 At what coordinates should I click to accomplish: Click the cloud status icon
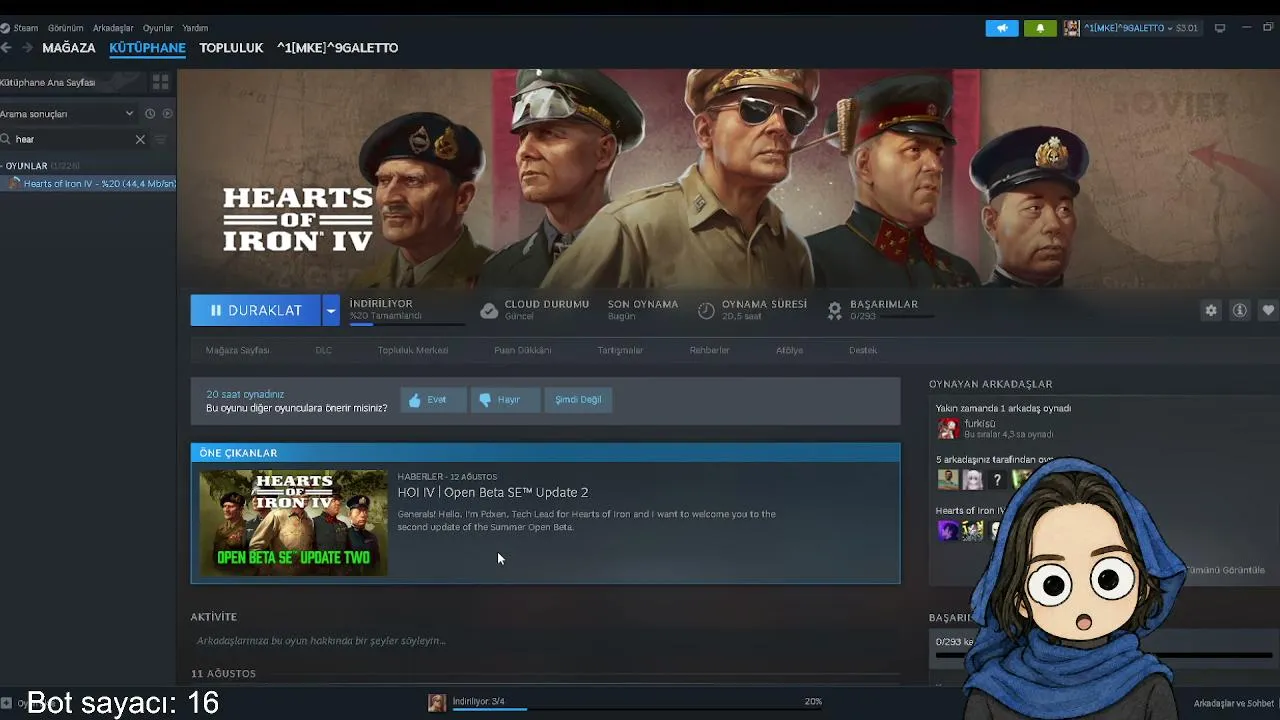tap(489, 311)
